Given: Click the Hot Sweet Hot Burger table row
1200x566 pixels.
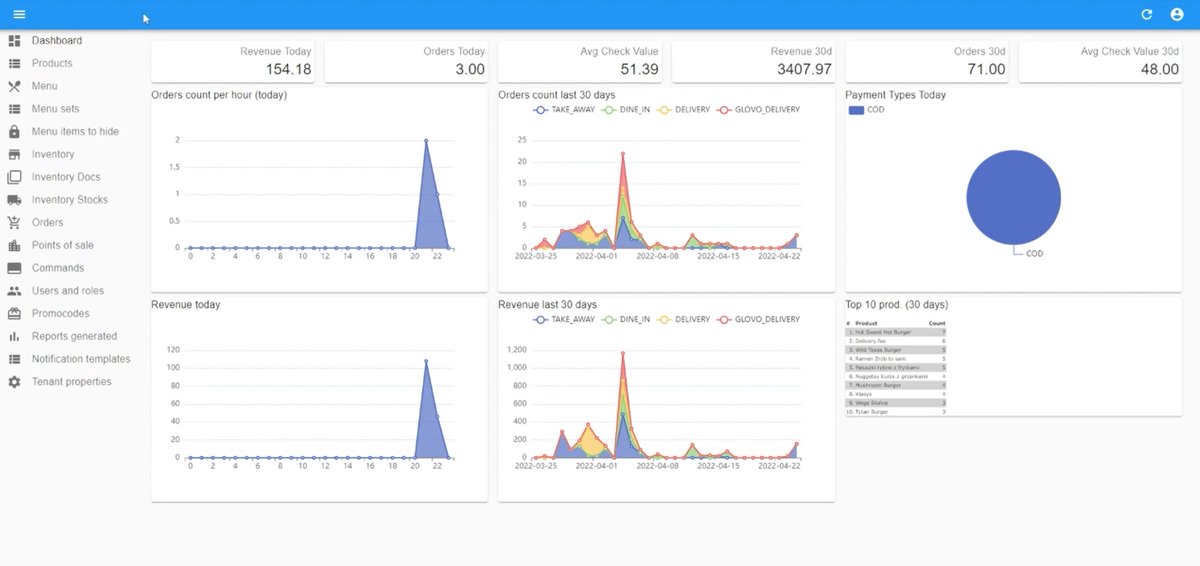Looking at the screenshot, I should click(896, 332).
